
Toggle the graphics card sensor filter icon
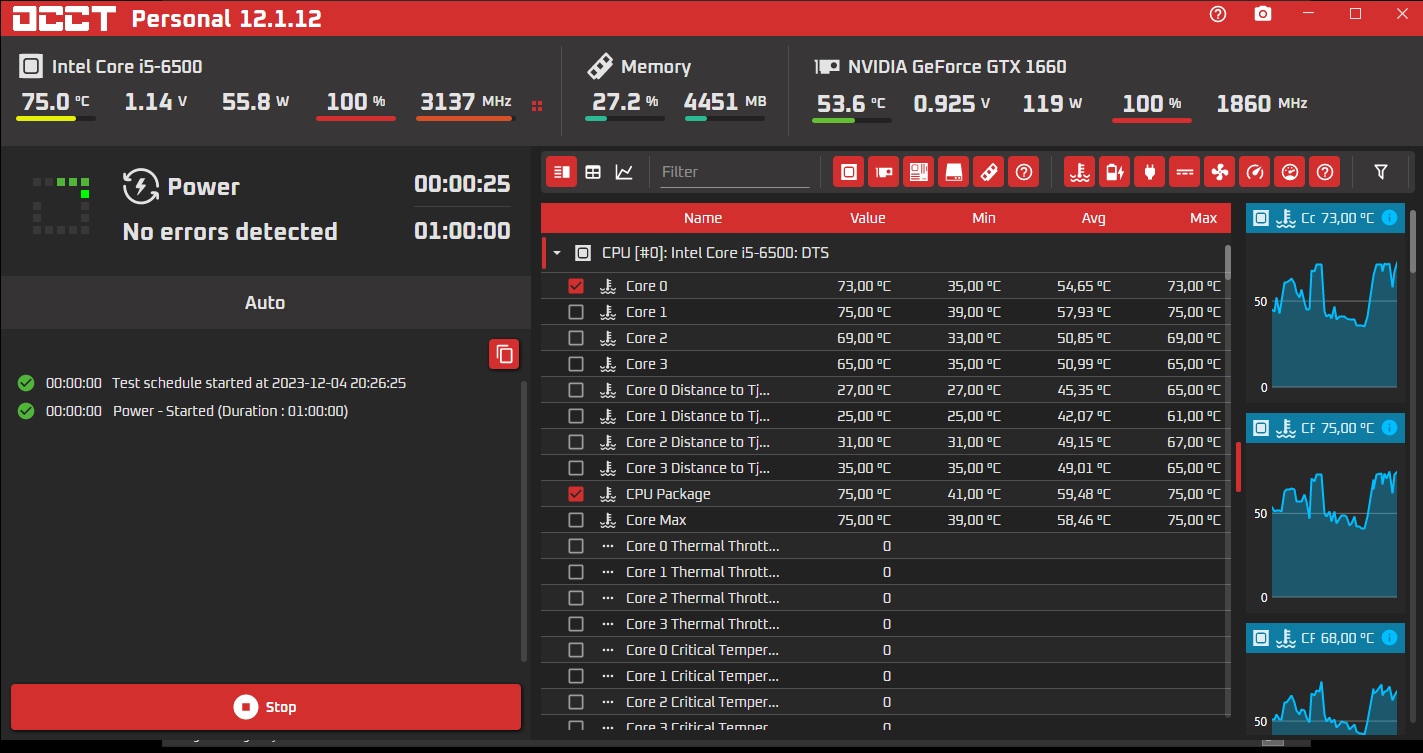(x=884, y=172)
